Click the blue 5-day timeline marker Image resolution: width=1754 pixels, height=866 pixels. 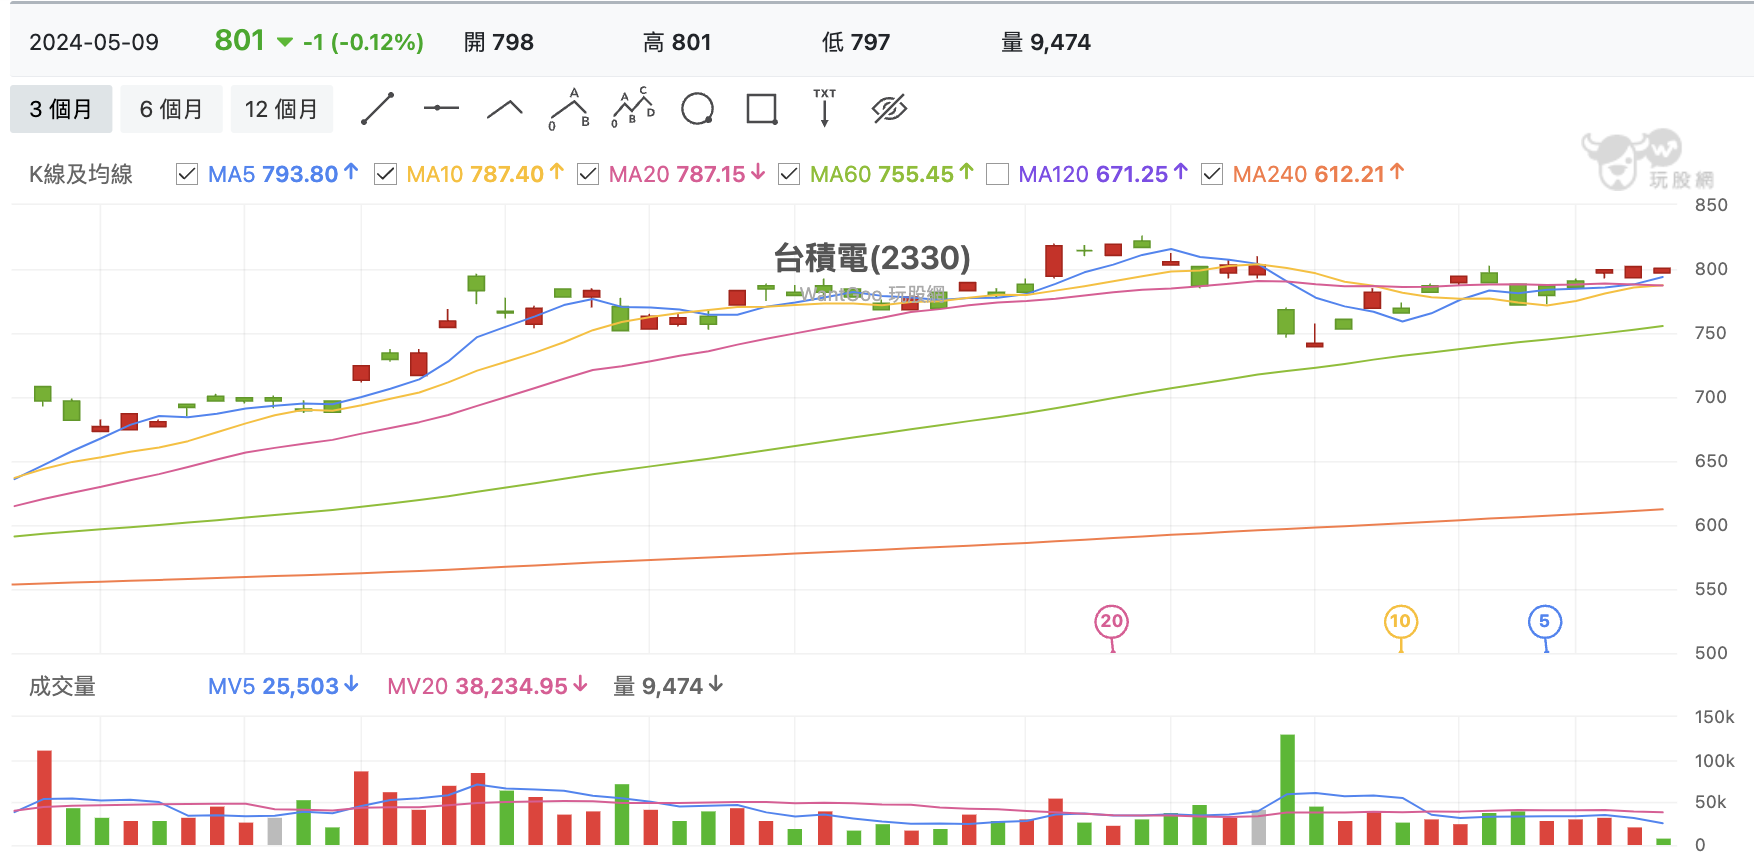pyautogui.click(x=1545, y=622)
